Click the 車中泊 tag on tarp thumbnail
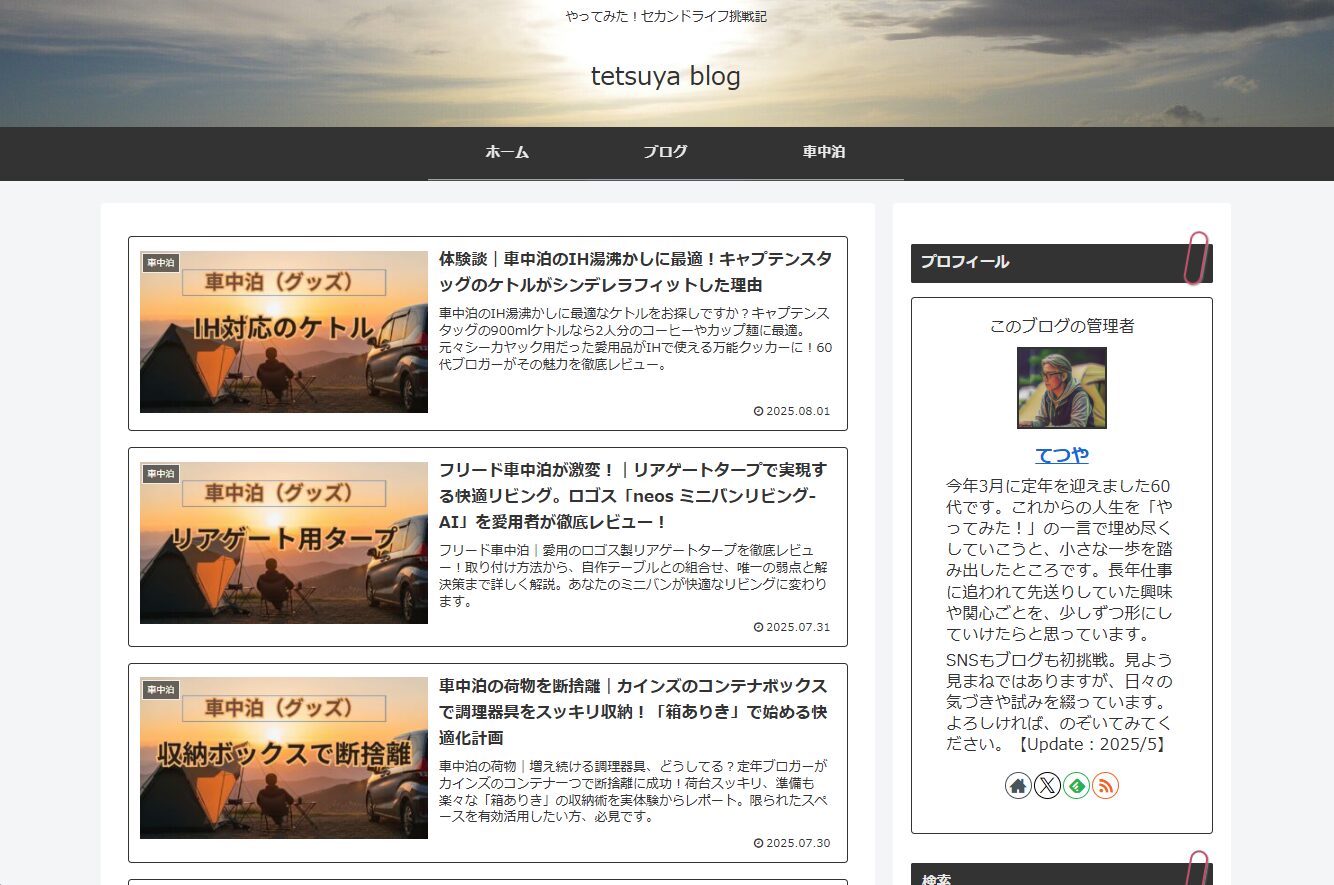Viewport: 1334px width, 885px height. pos(160,474)
